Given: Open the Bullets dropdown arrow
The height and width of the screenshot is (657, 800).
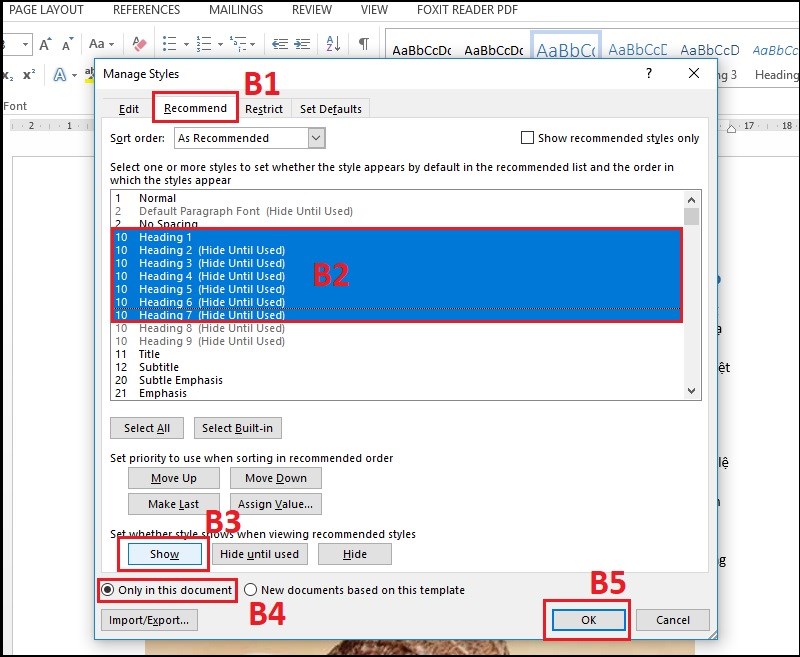Looking at the screenshot, I should click(186, 44).
